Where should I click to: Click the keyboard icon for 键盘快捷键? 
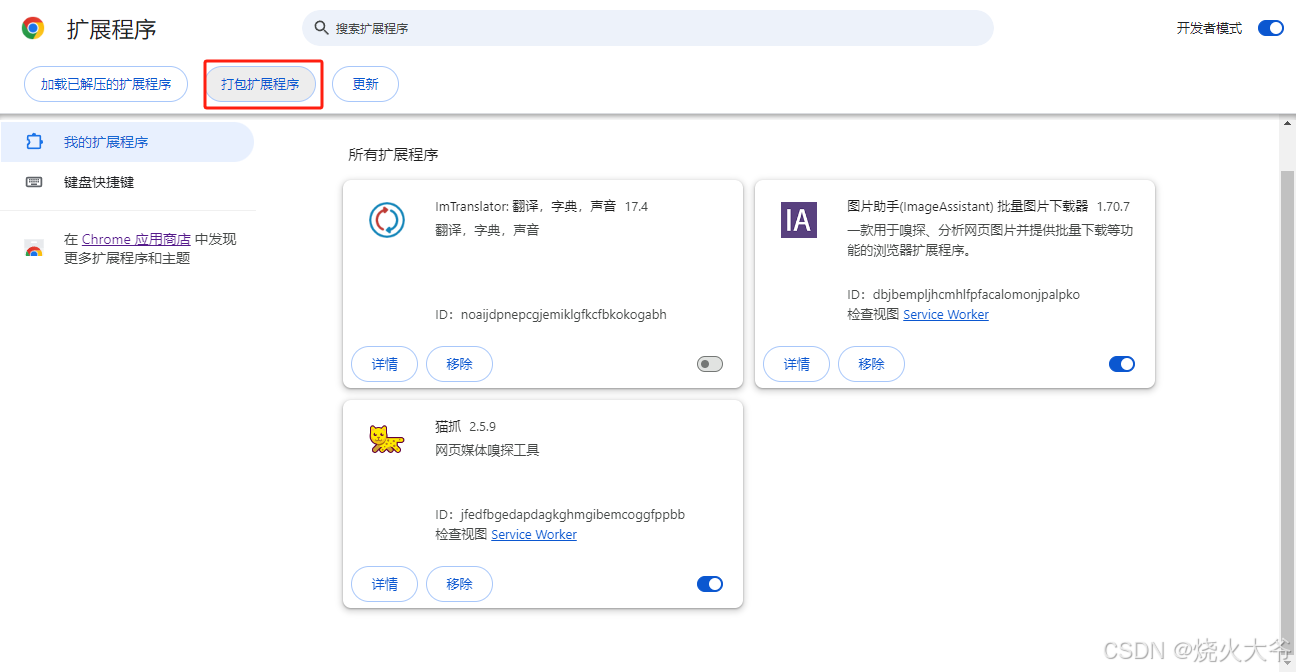click(34, 182)
